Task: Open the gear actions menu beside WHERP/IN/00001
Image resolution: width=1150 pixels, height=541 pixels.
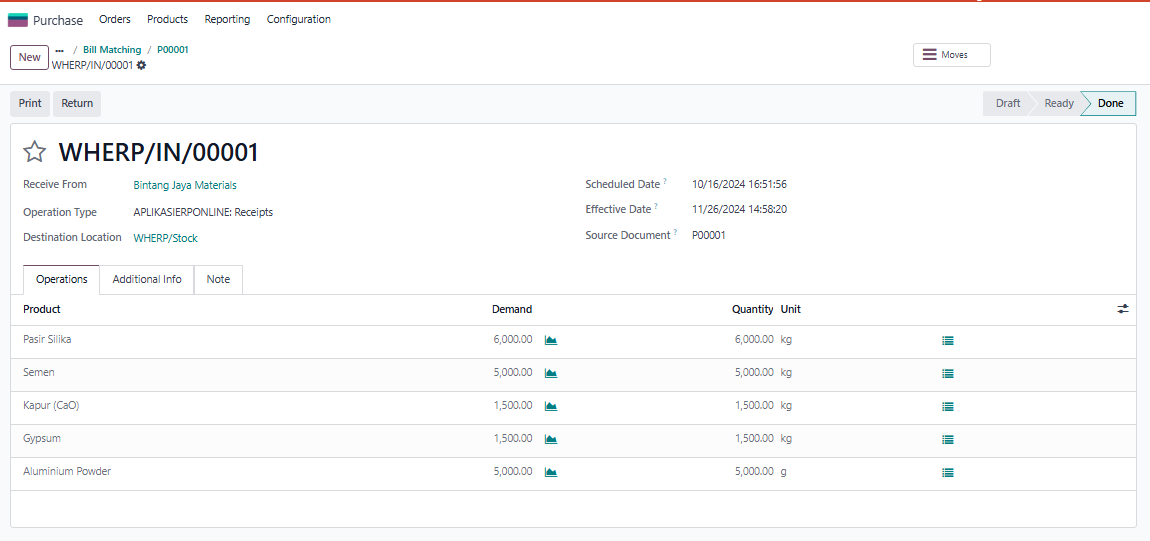Action: click(x=141, y=65)
